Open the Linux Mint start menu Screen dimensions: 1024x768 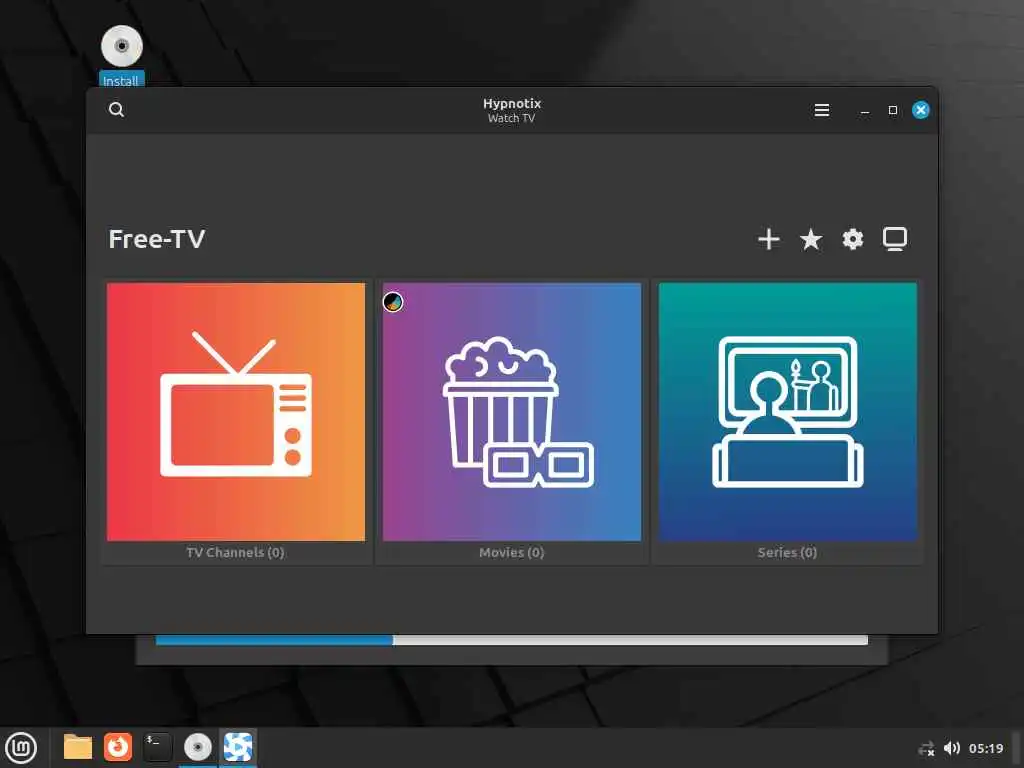(21, 748)
